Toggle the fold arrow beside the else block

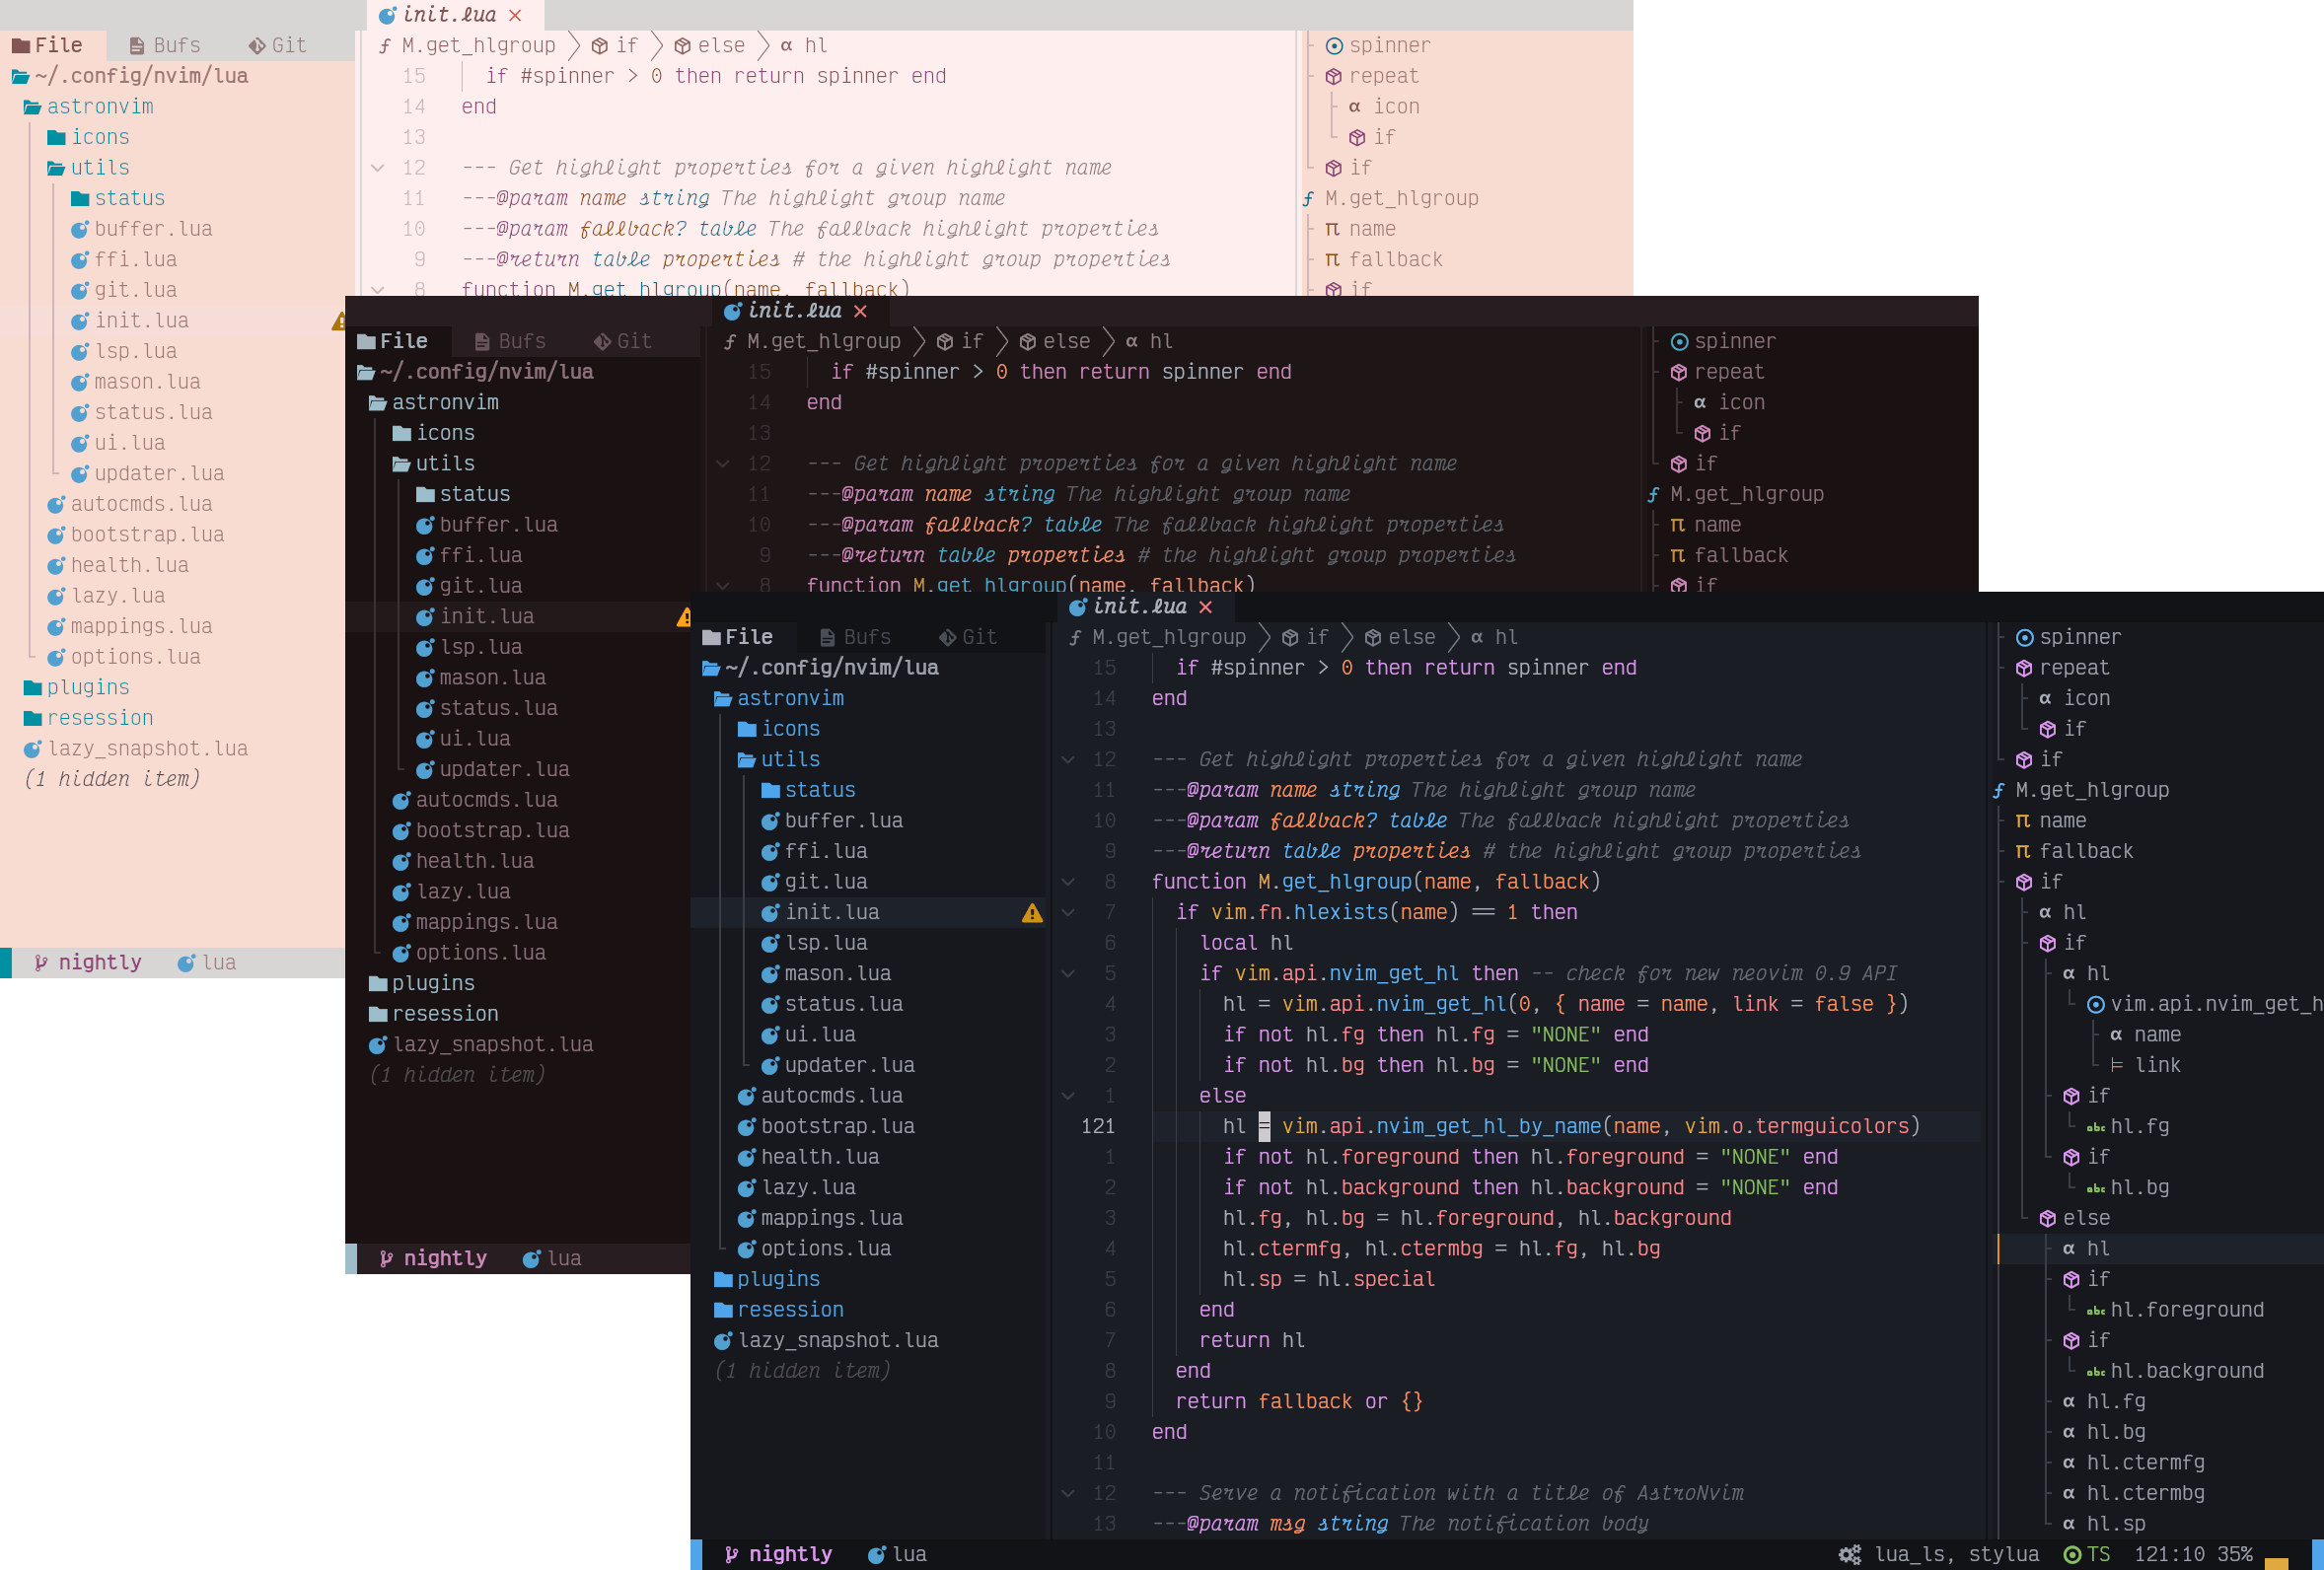tap(1069, 1095)
